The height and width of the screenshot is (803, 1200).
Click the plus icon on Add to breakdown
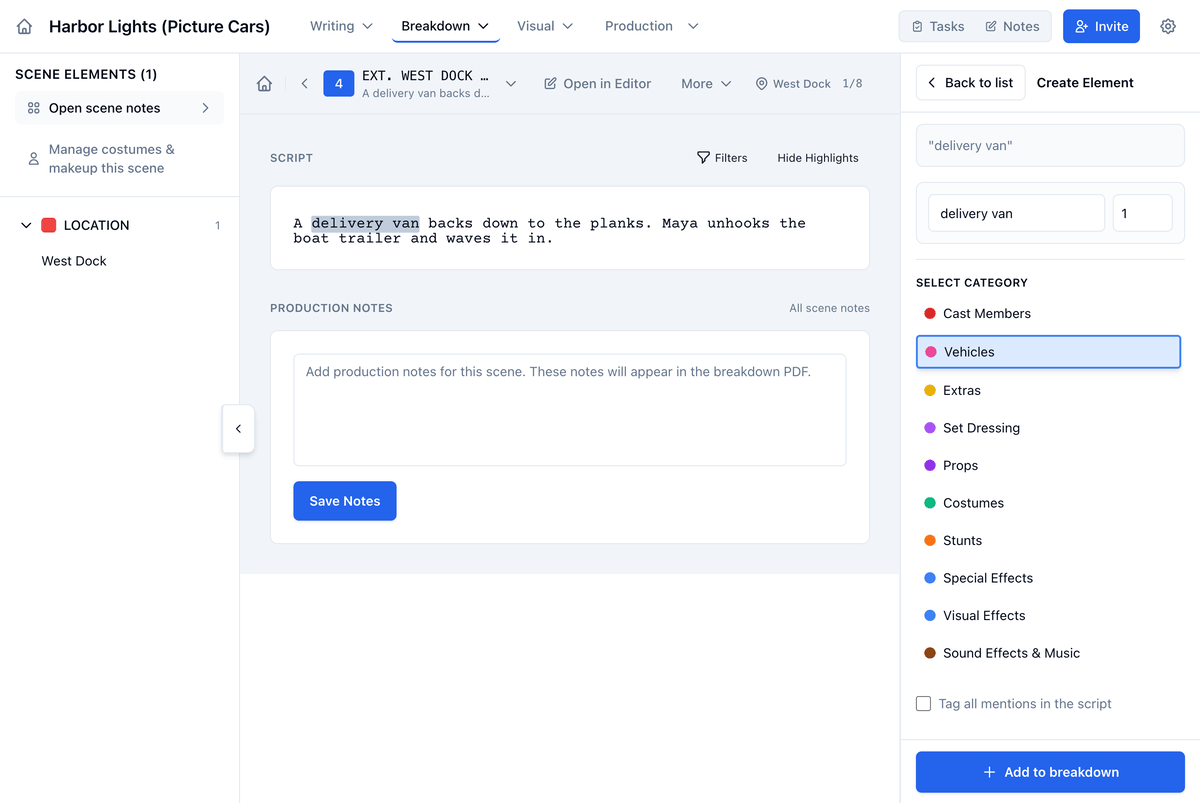[990, 772]
